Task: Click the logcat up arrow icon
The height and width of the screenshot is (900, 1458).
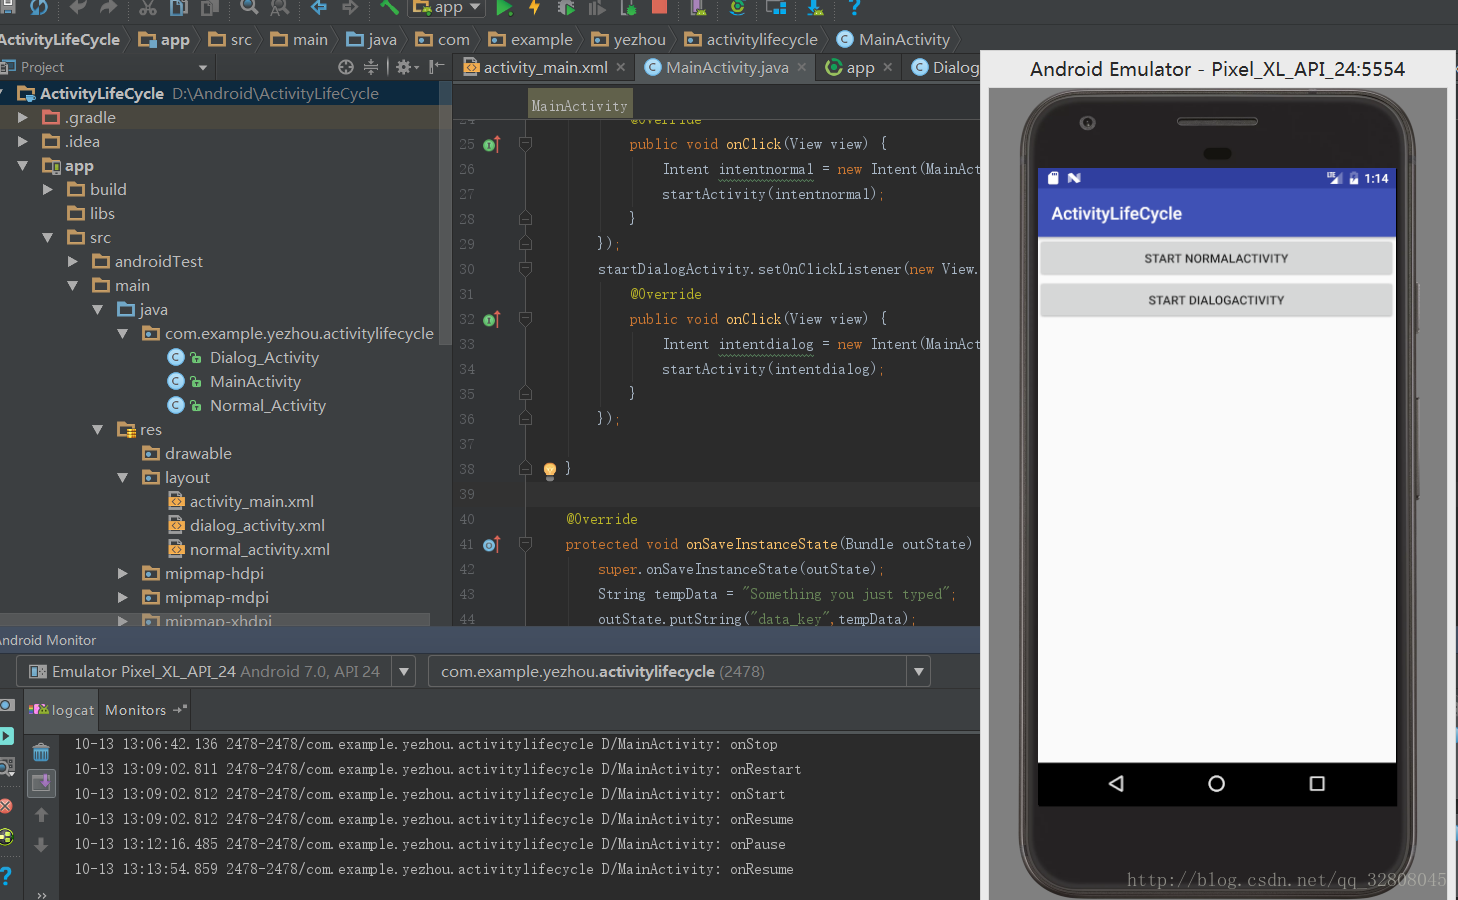Action: (x=41, y=815)
